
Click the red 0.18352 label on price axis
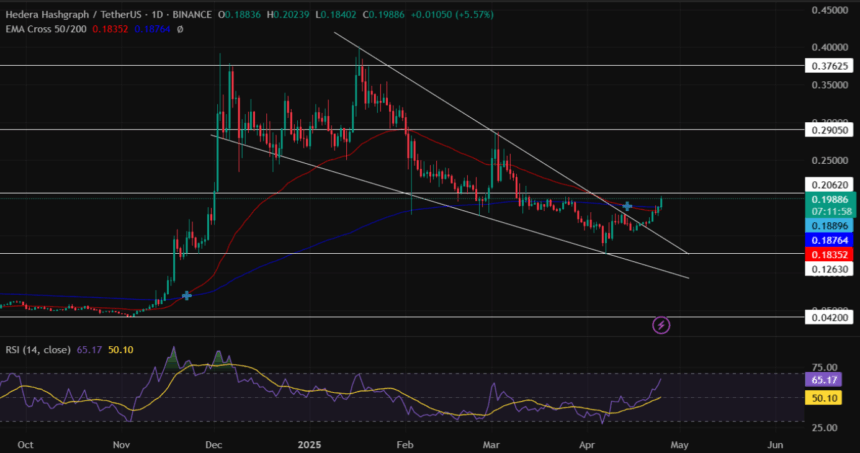pyautogui.click(x=829, y=254)
